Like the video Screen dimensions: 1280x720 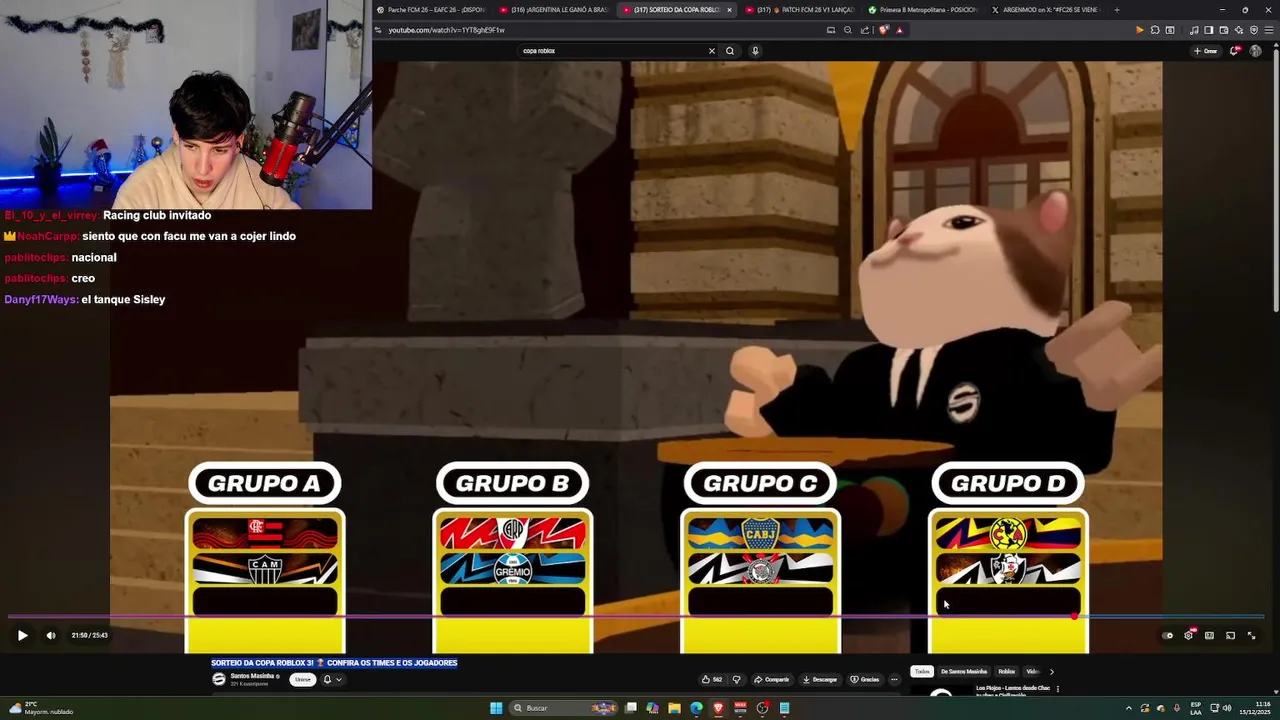[712, 679]
